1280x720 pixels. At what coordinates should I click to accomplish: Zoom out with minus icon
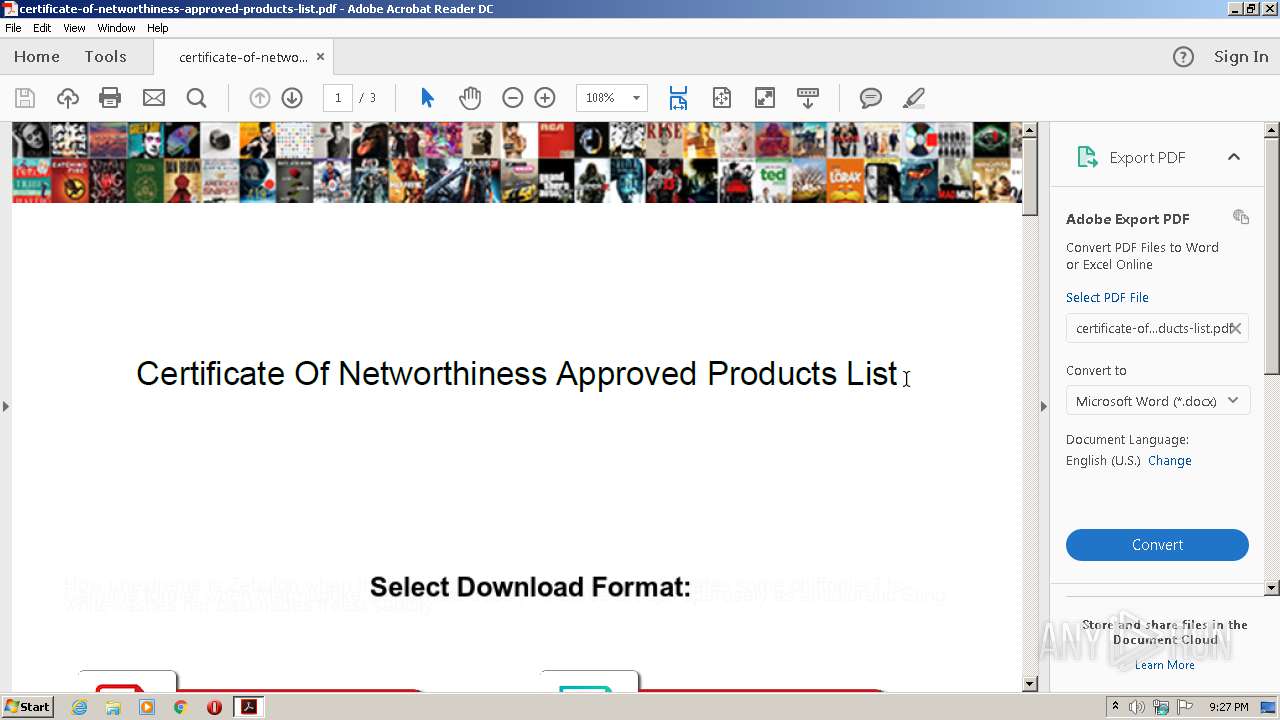(513, 98)
